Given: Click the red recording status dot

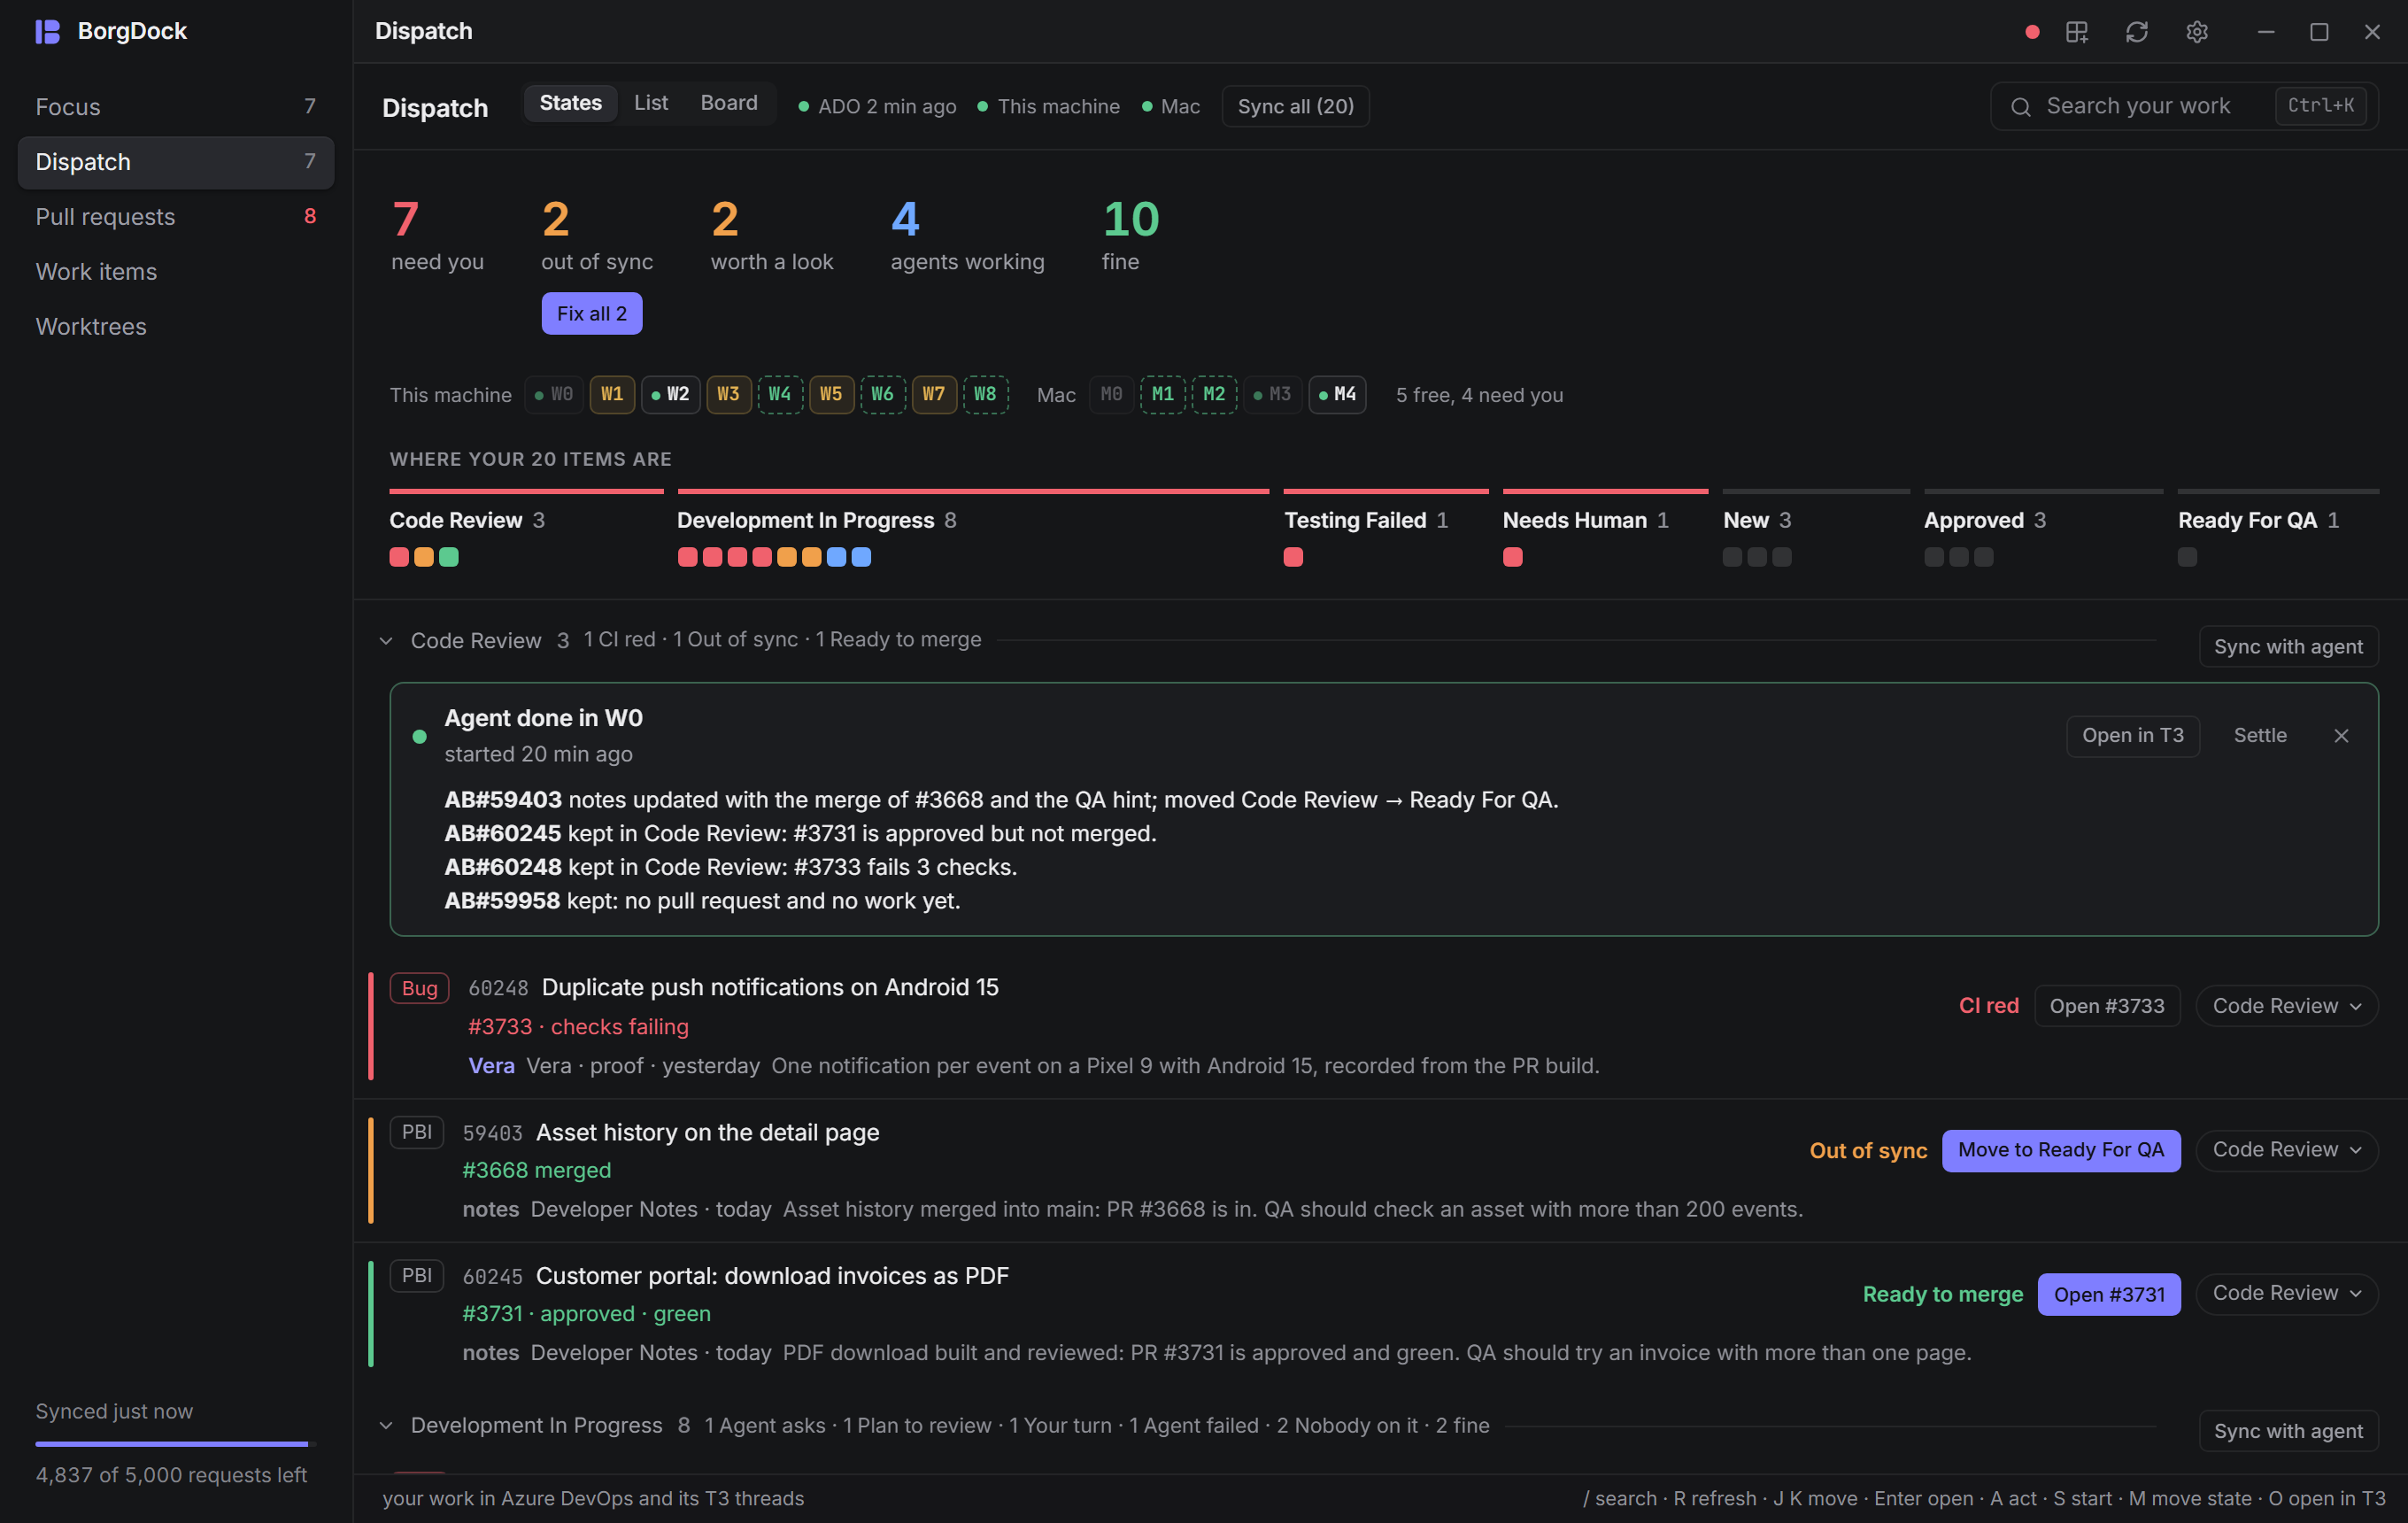Looking at the screenshot, I should [2031, 32].
